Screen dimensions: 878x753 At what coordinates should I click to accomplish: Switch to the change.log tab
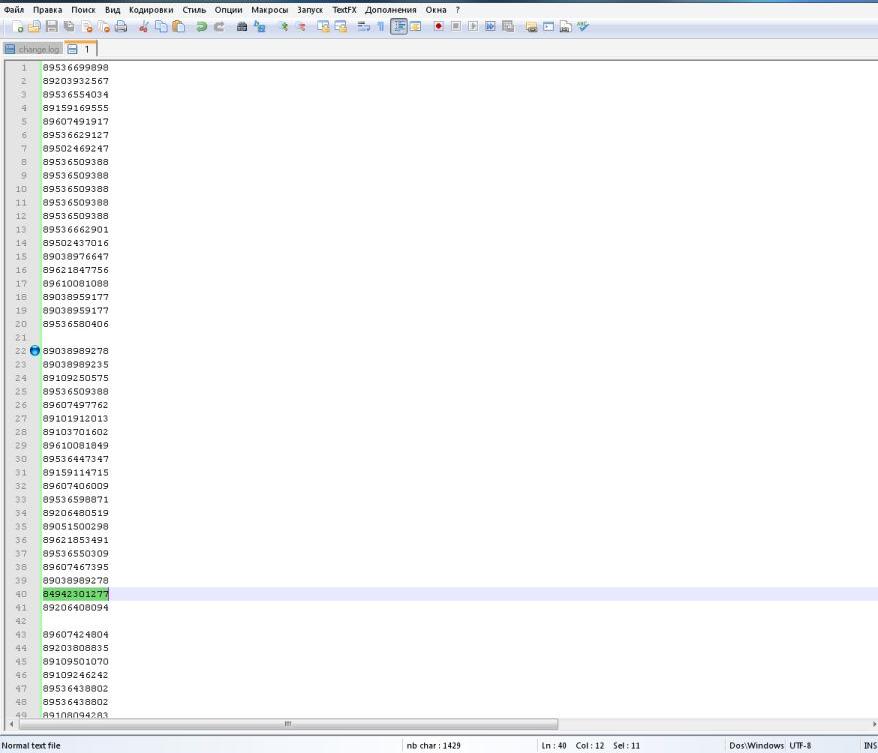point(32,49)
